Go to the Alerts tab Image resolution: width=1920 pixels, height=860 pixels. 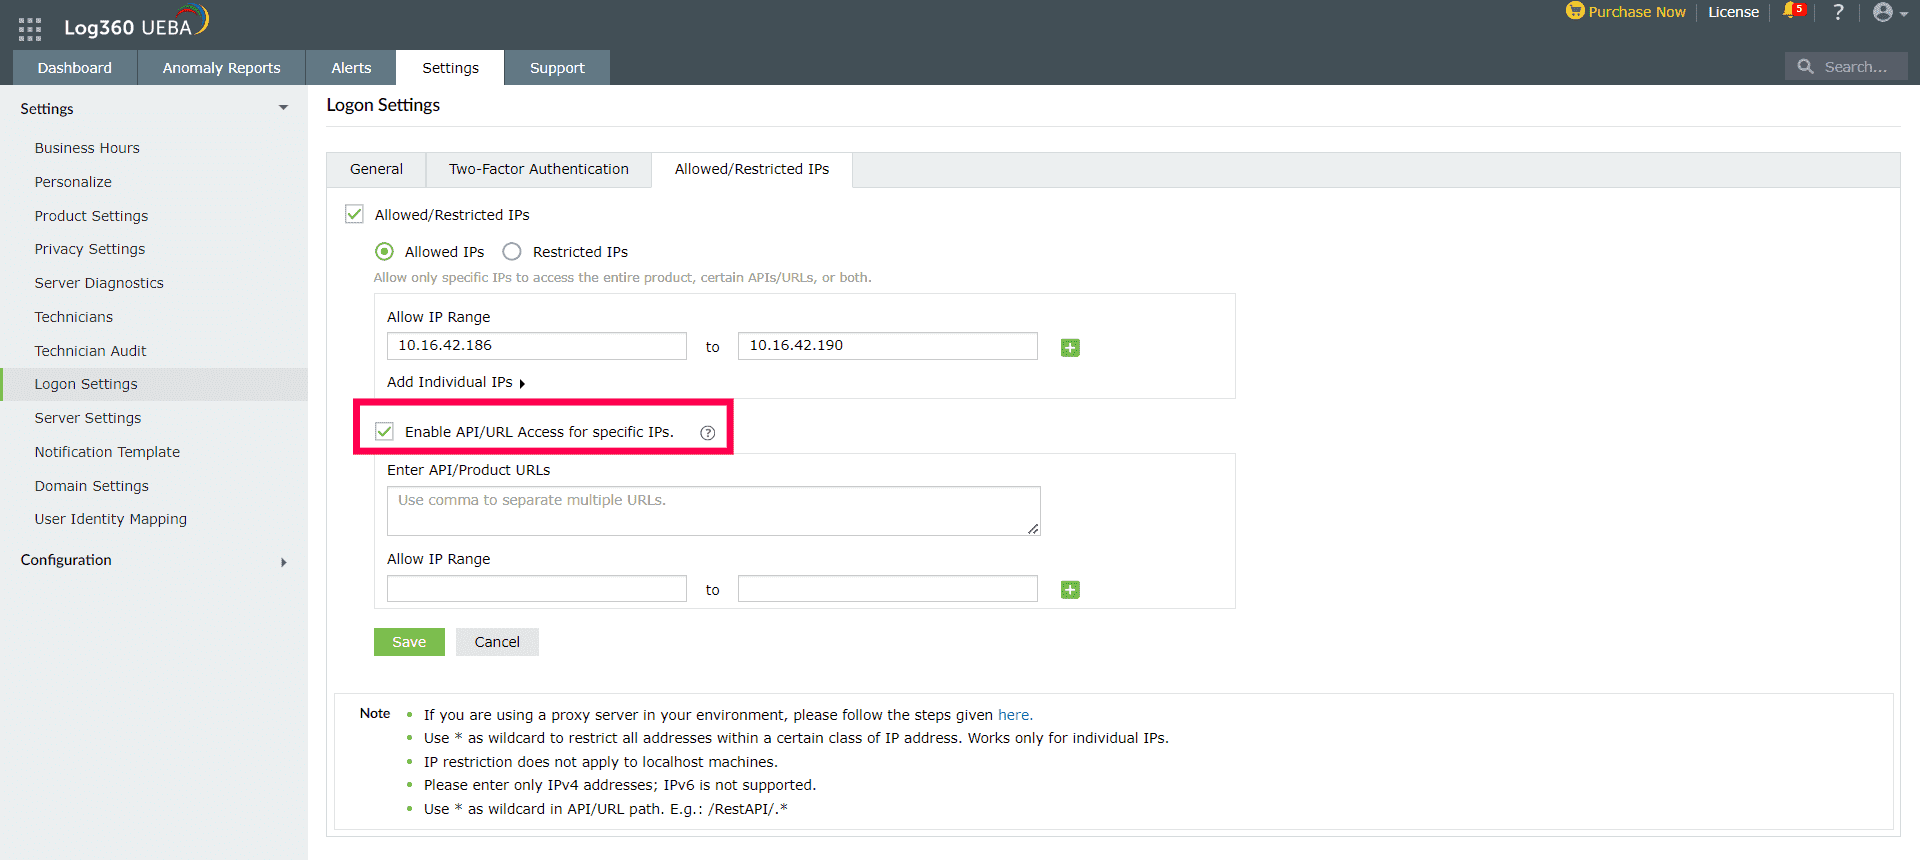click(x=351, y=68)
